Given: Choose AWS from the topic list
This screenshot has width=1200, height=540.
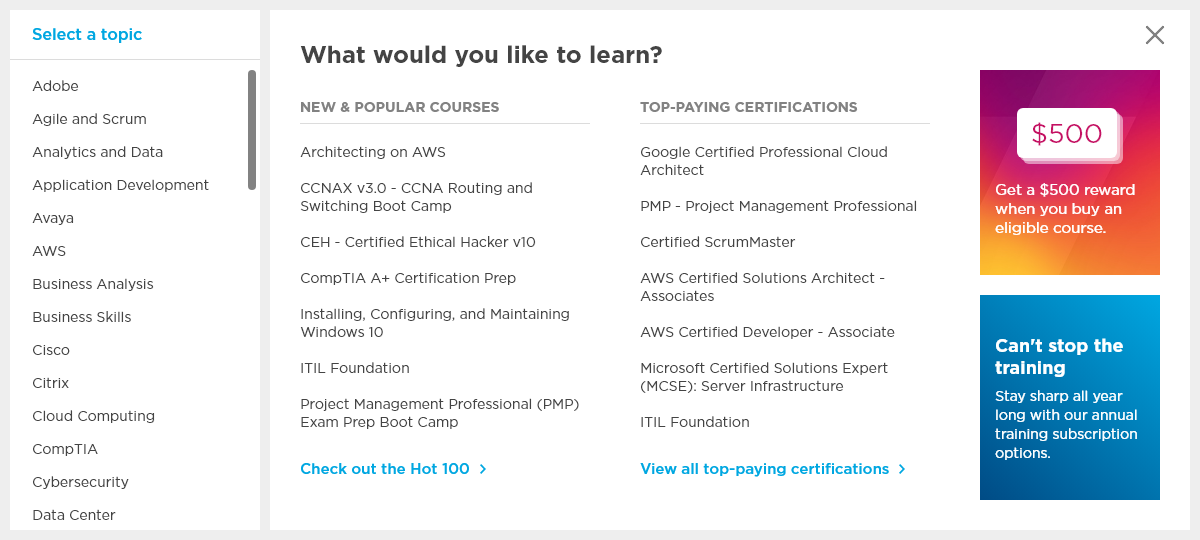Looking at the screenshot, I should point(49,251).
